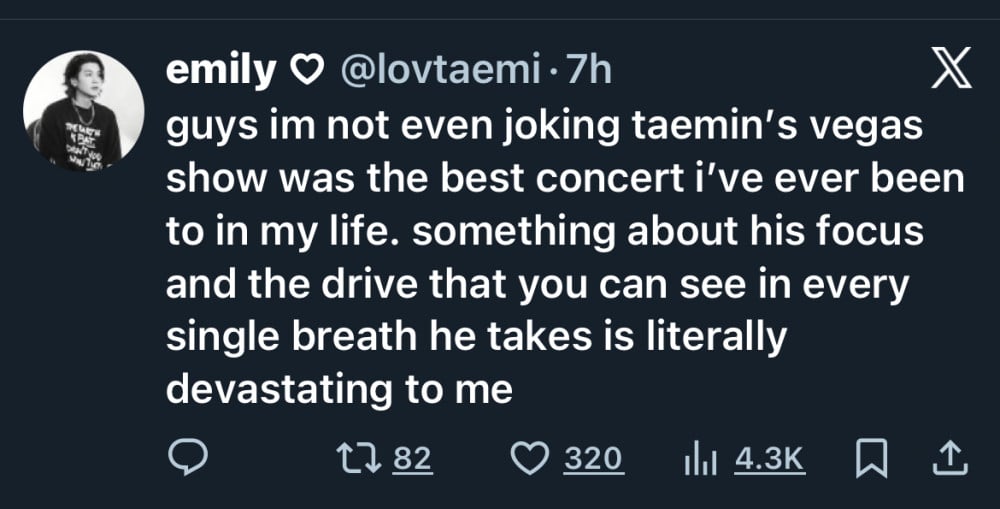Image resolution: width=1000 pixels, height=509 pixels.
Task: Click the display name emily
Action: [220, 70]
